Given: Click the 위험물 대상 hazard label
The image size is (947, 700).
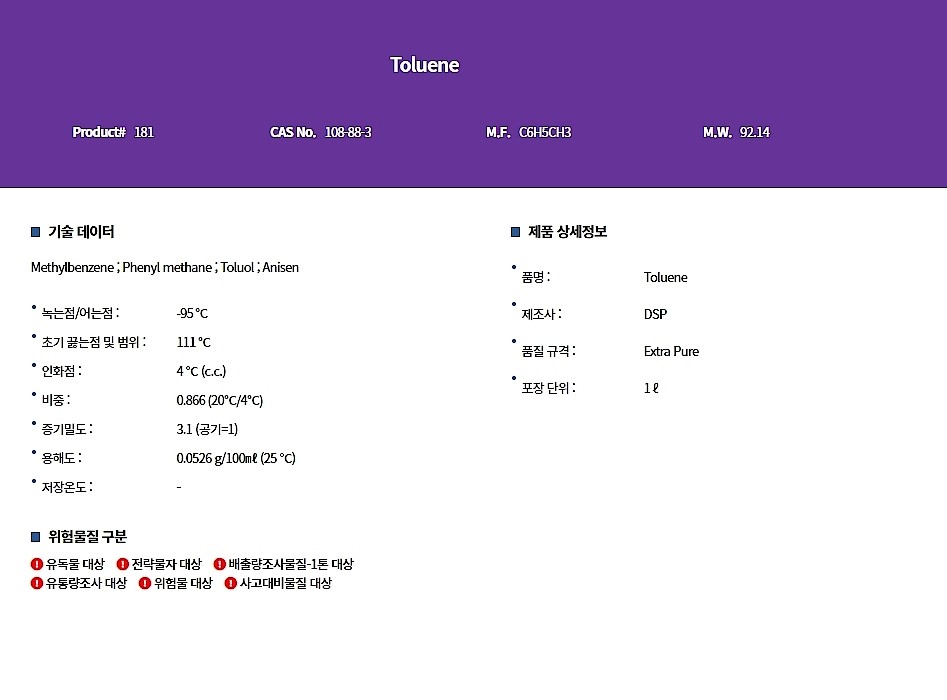Looking at the screenshot, I should (184, 583).
